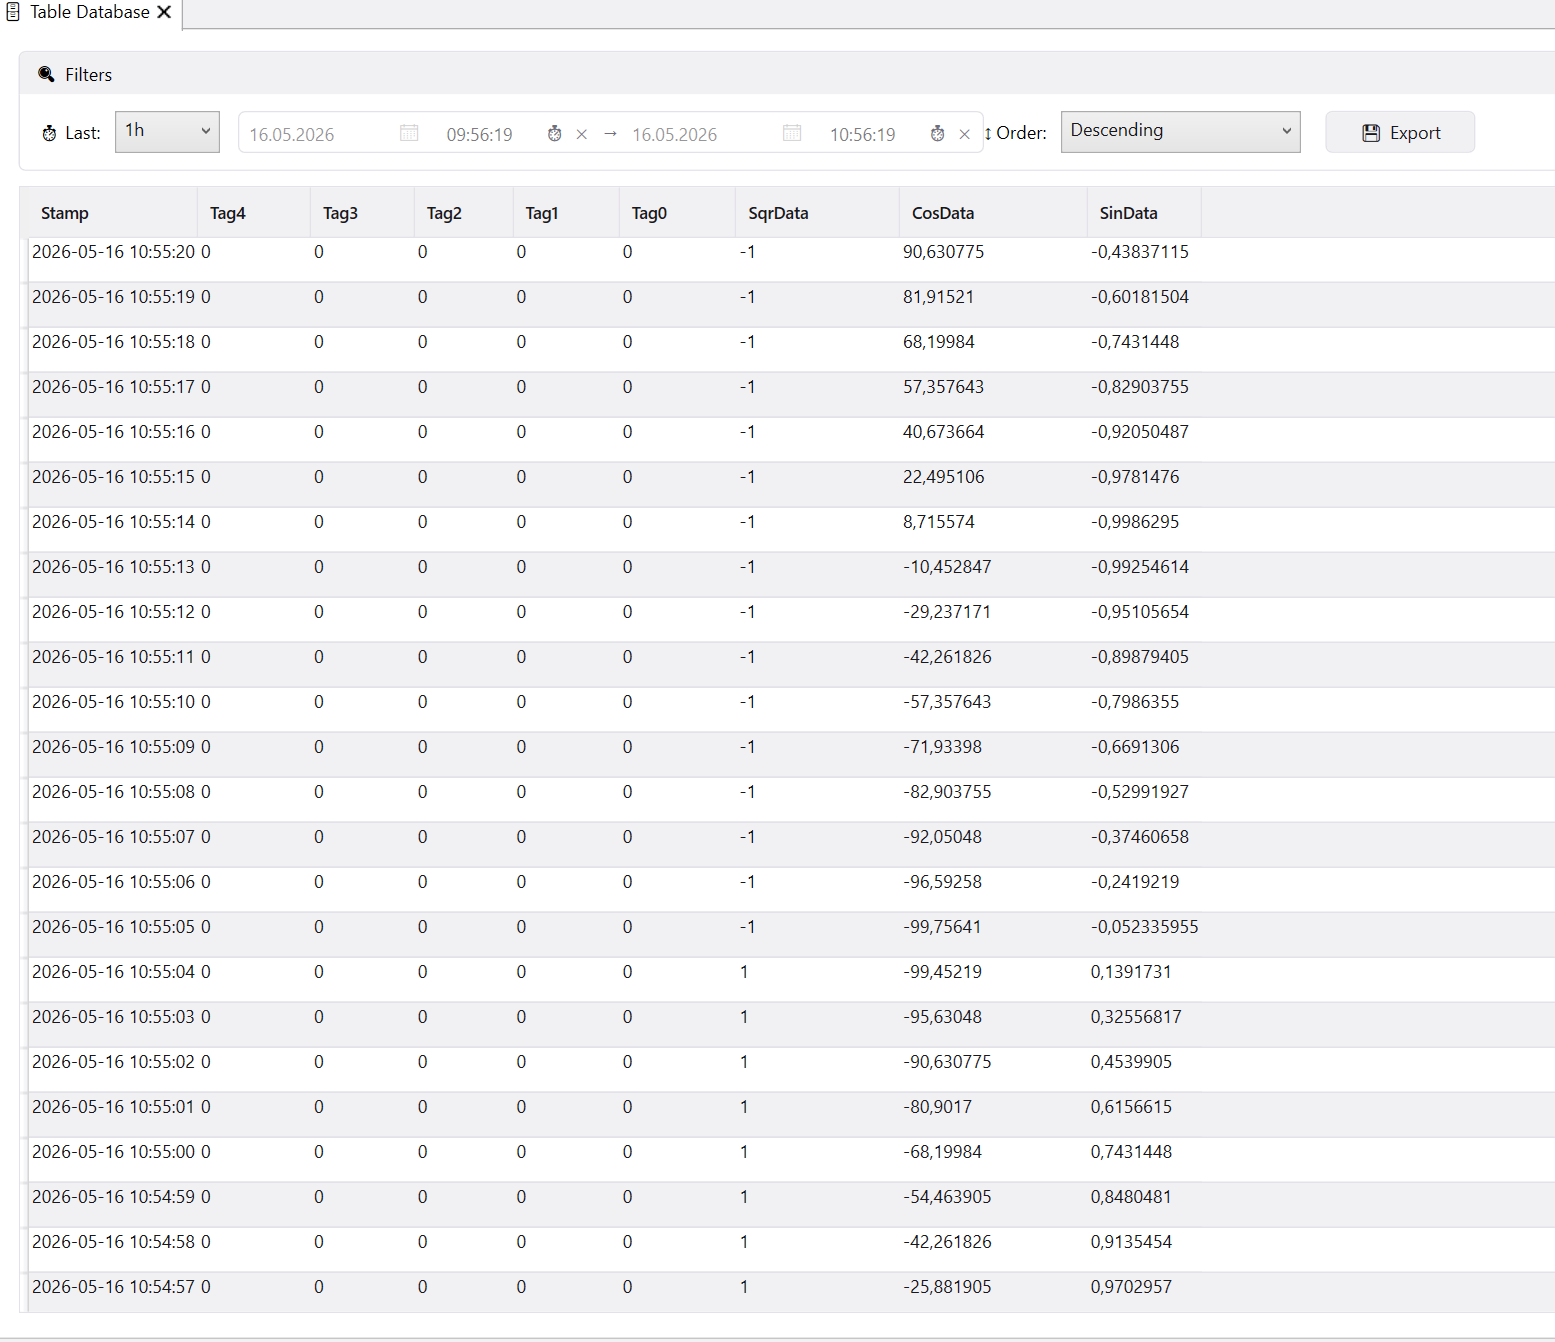This screenshot has height=1342, width=1555.
Task: Click the start time field 09:56:19
Action: [479, 134]
